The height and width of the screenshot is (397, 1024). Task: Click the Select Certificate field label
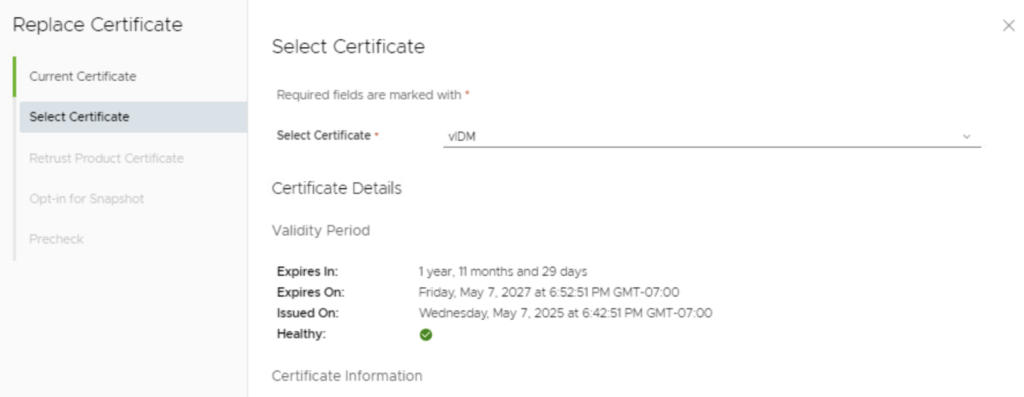coord(327,135)
